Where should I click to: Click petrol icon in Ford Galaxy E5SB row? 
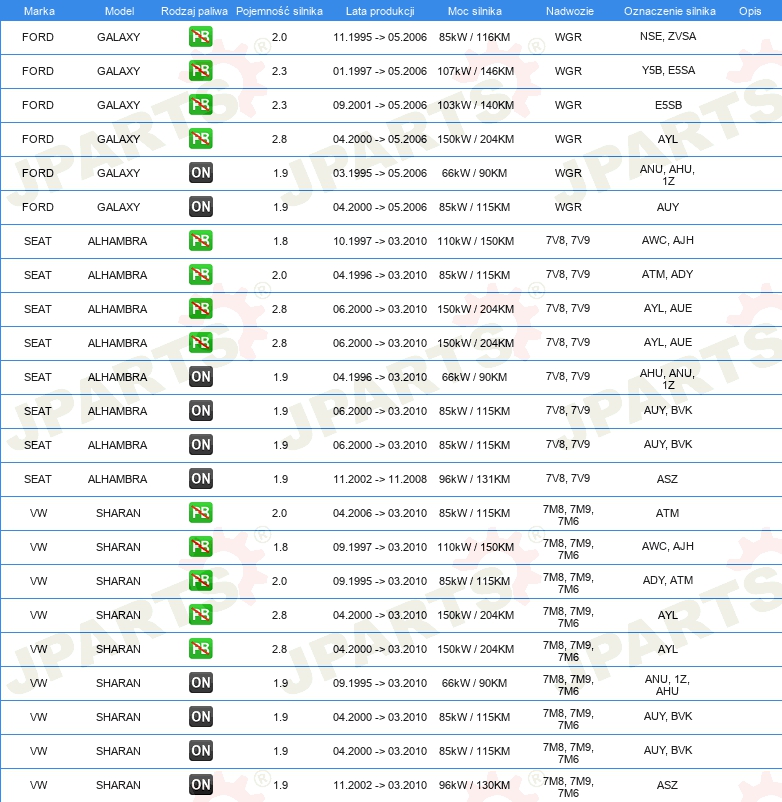(x=200, y=105)
